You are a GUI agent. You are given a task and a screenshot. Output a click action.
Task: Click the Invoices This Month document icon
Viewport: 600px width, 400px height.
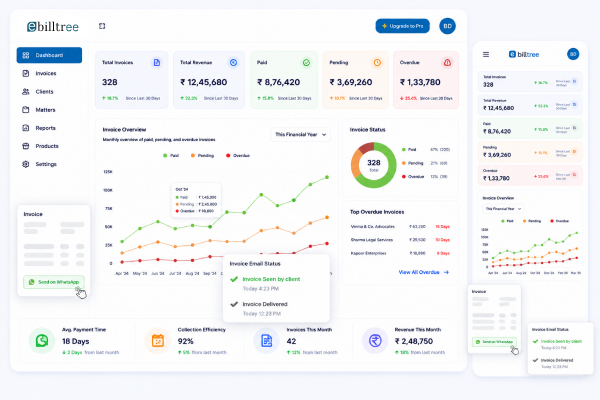point(267,341)
